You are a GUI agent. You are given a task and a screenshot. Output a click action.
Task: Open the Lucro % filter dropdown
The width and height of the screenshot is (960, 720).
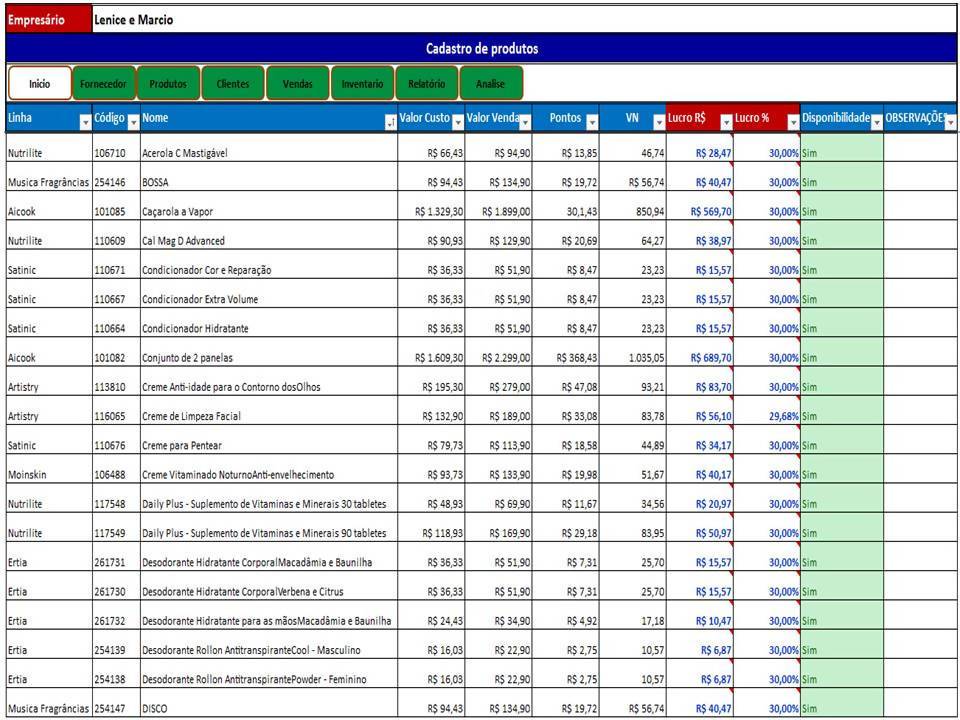coord(793,123)
